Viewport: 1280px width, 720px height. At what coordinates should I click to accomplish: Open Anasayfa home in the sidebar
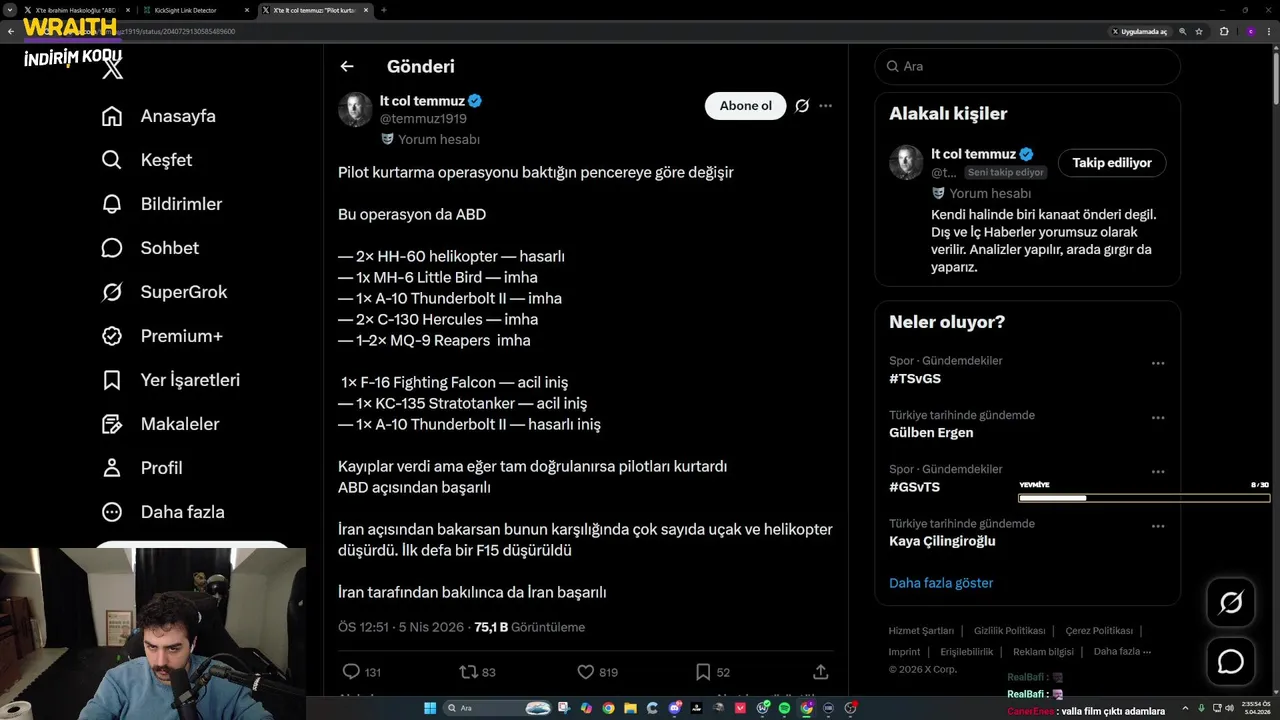[159, 116]
